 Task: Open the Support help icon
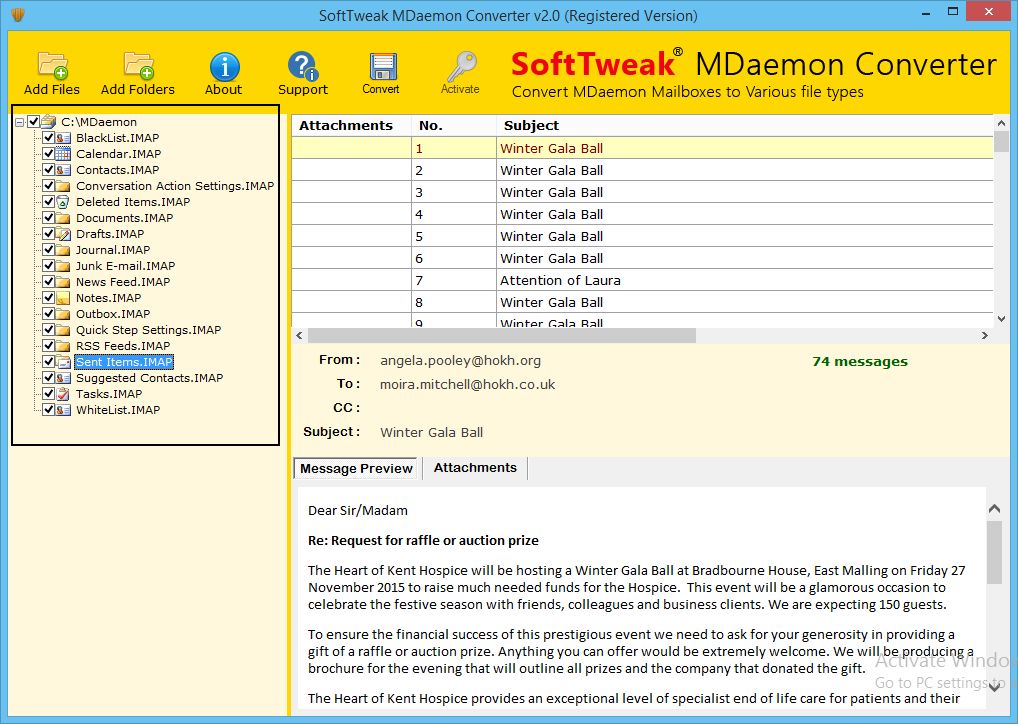point(303,66)
